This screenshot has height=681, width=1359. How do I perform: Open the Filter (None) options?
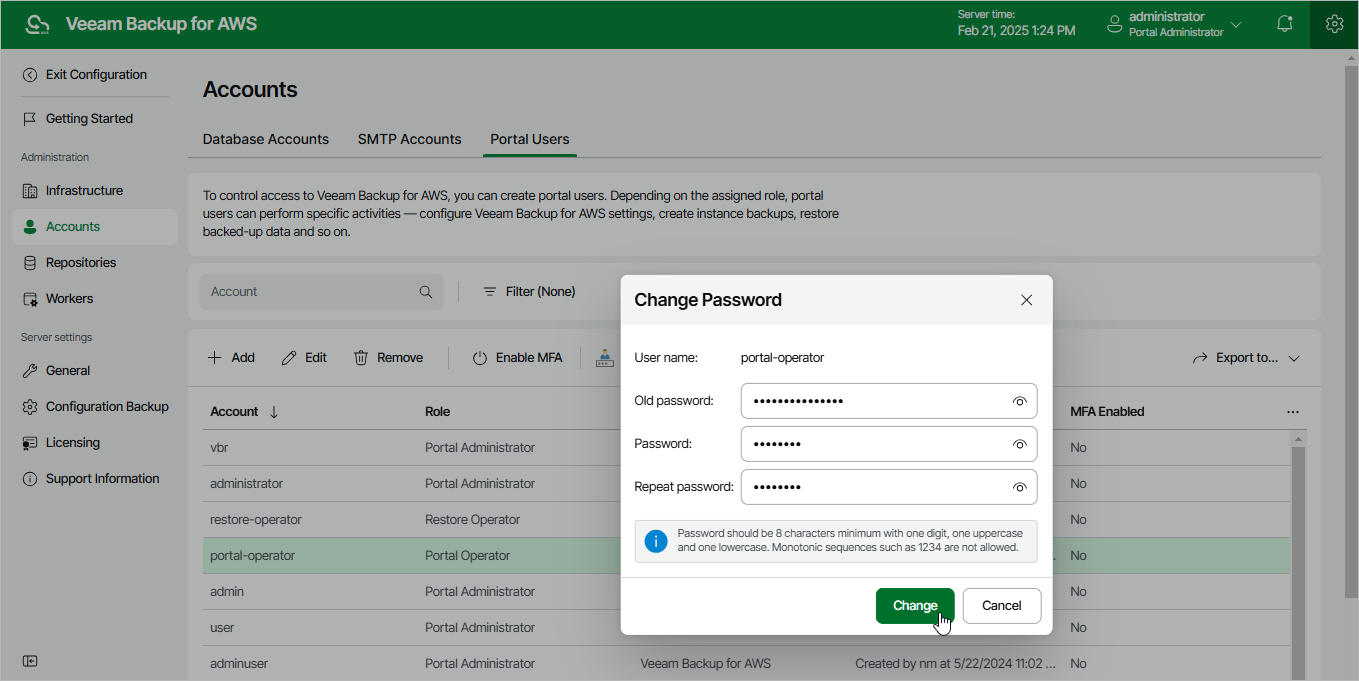tap(529, 292)
